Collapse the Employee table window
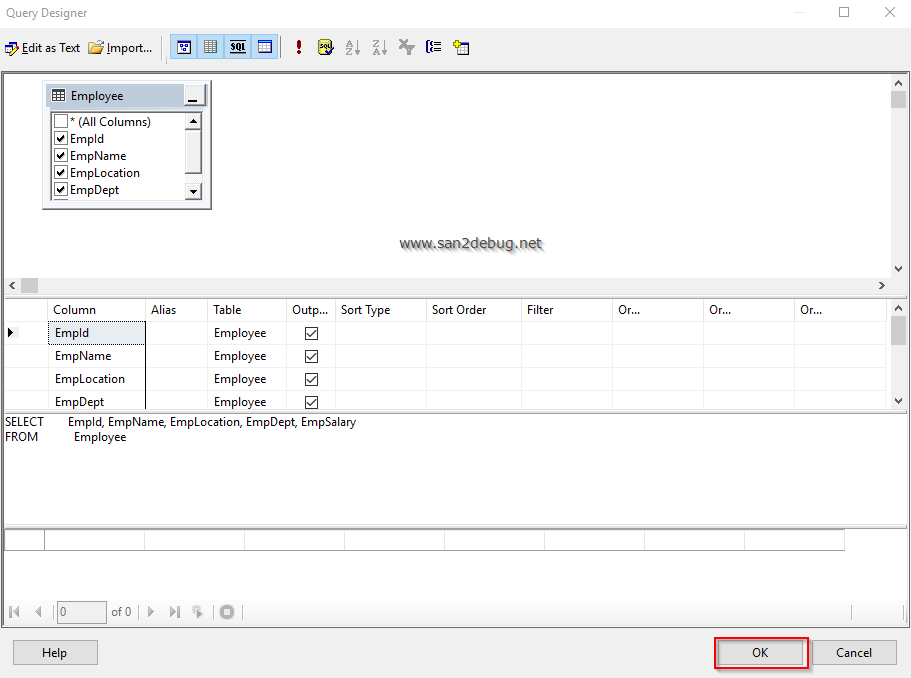Screen dimensions: 911x678 (x=193, y=97)
